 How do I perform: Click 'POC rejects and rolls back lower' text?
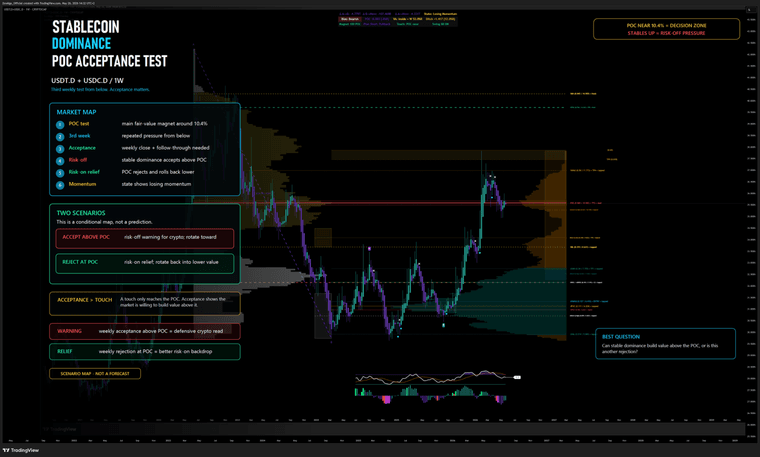coord(158,172)
